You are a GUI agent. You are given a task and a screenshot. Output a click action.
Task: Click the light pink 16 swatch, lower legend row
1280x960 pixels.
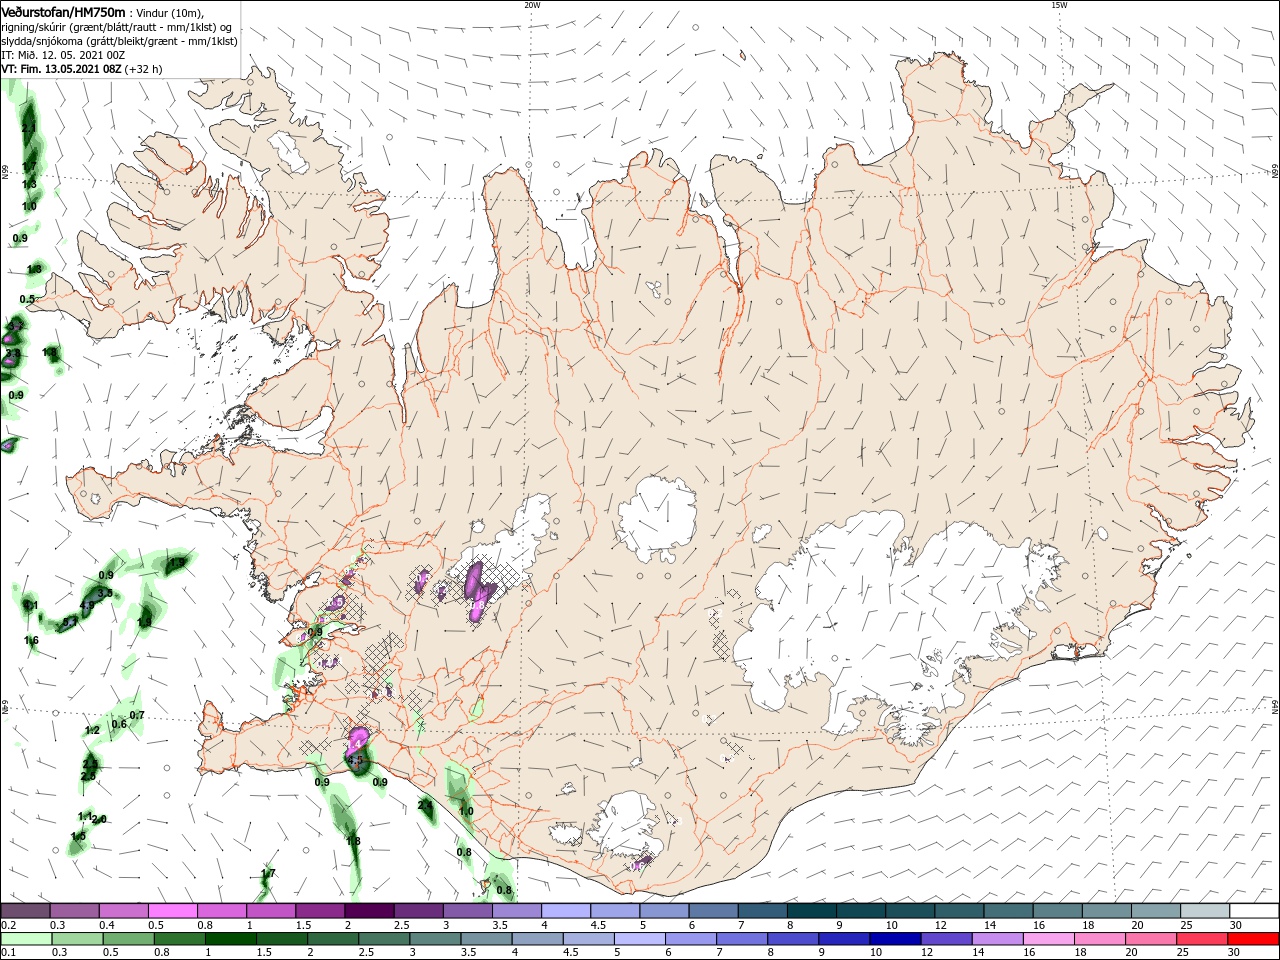(x=1048, y=939)
